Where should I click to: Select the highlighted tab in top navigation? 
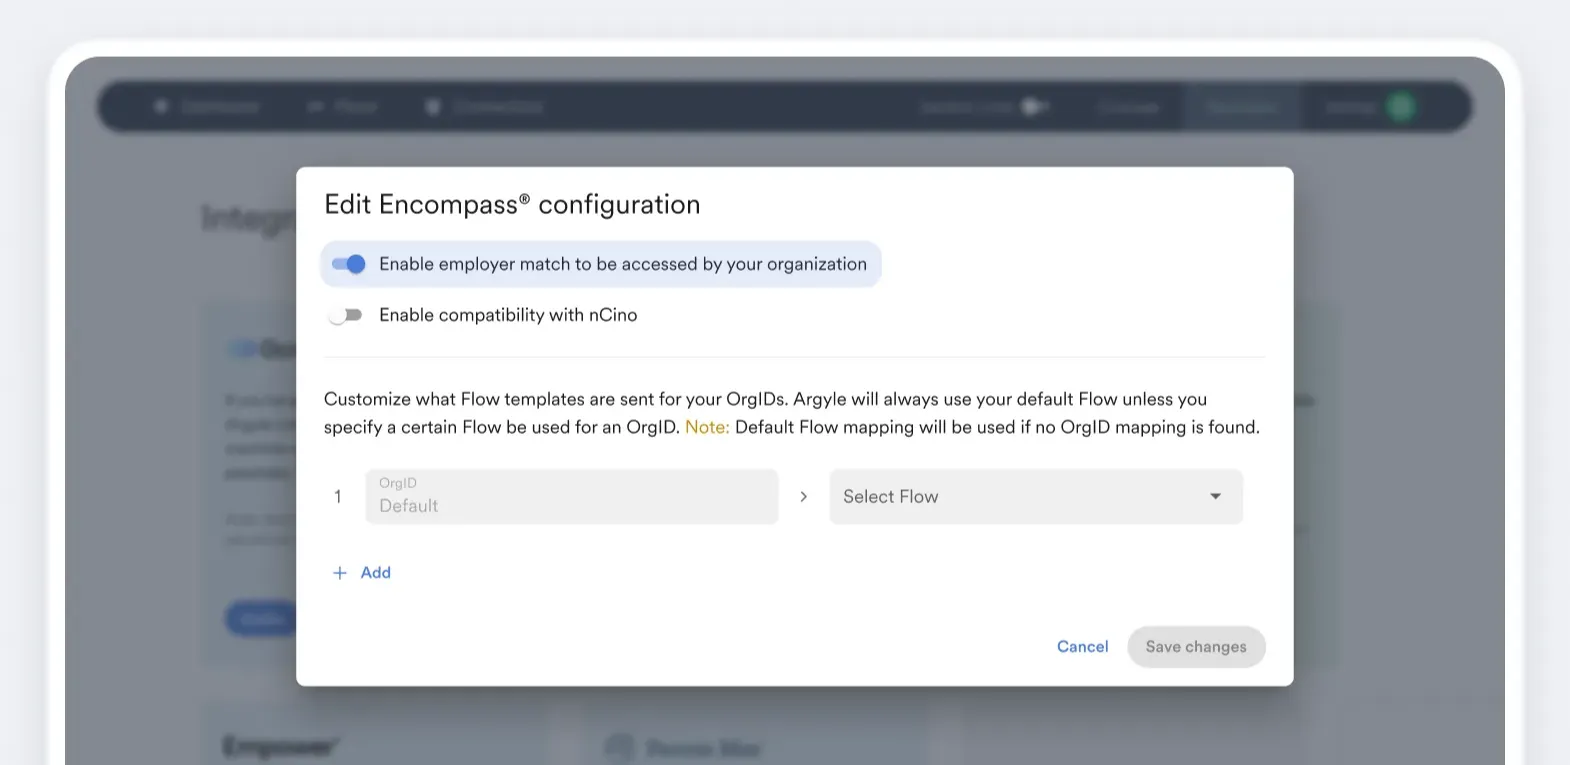click(1241, 107)
